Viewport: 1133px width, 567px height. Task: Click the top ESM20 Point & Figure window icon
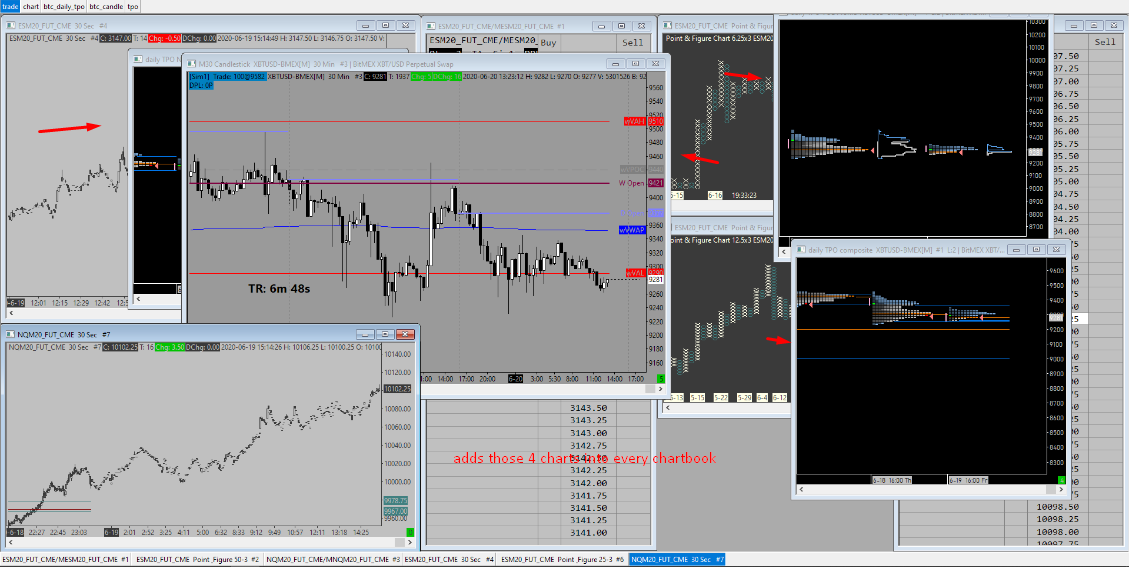tap(668, 26)
